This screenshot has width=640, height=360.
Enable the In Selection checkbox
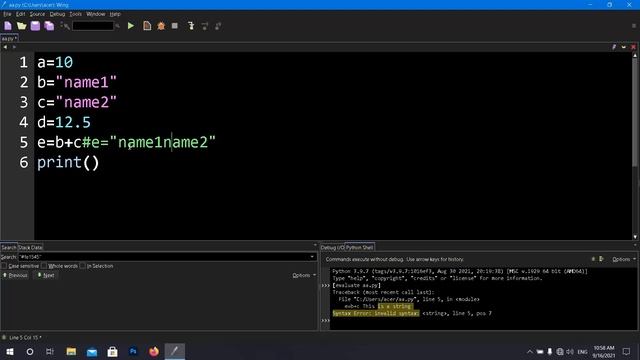point(82,266)
